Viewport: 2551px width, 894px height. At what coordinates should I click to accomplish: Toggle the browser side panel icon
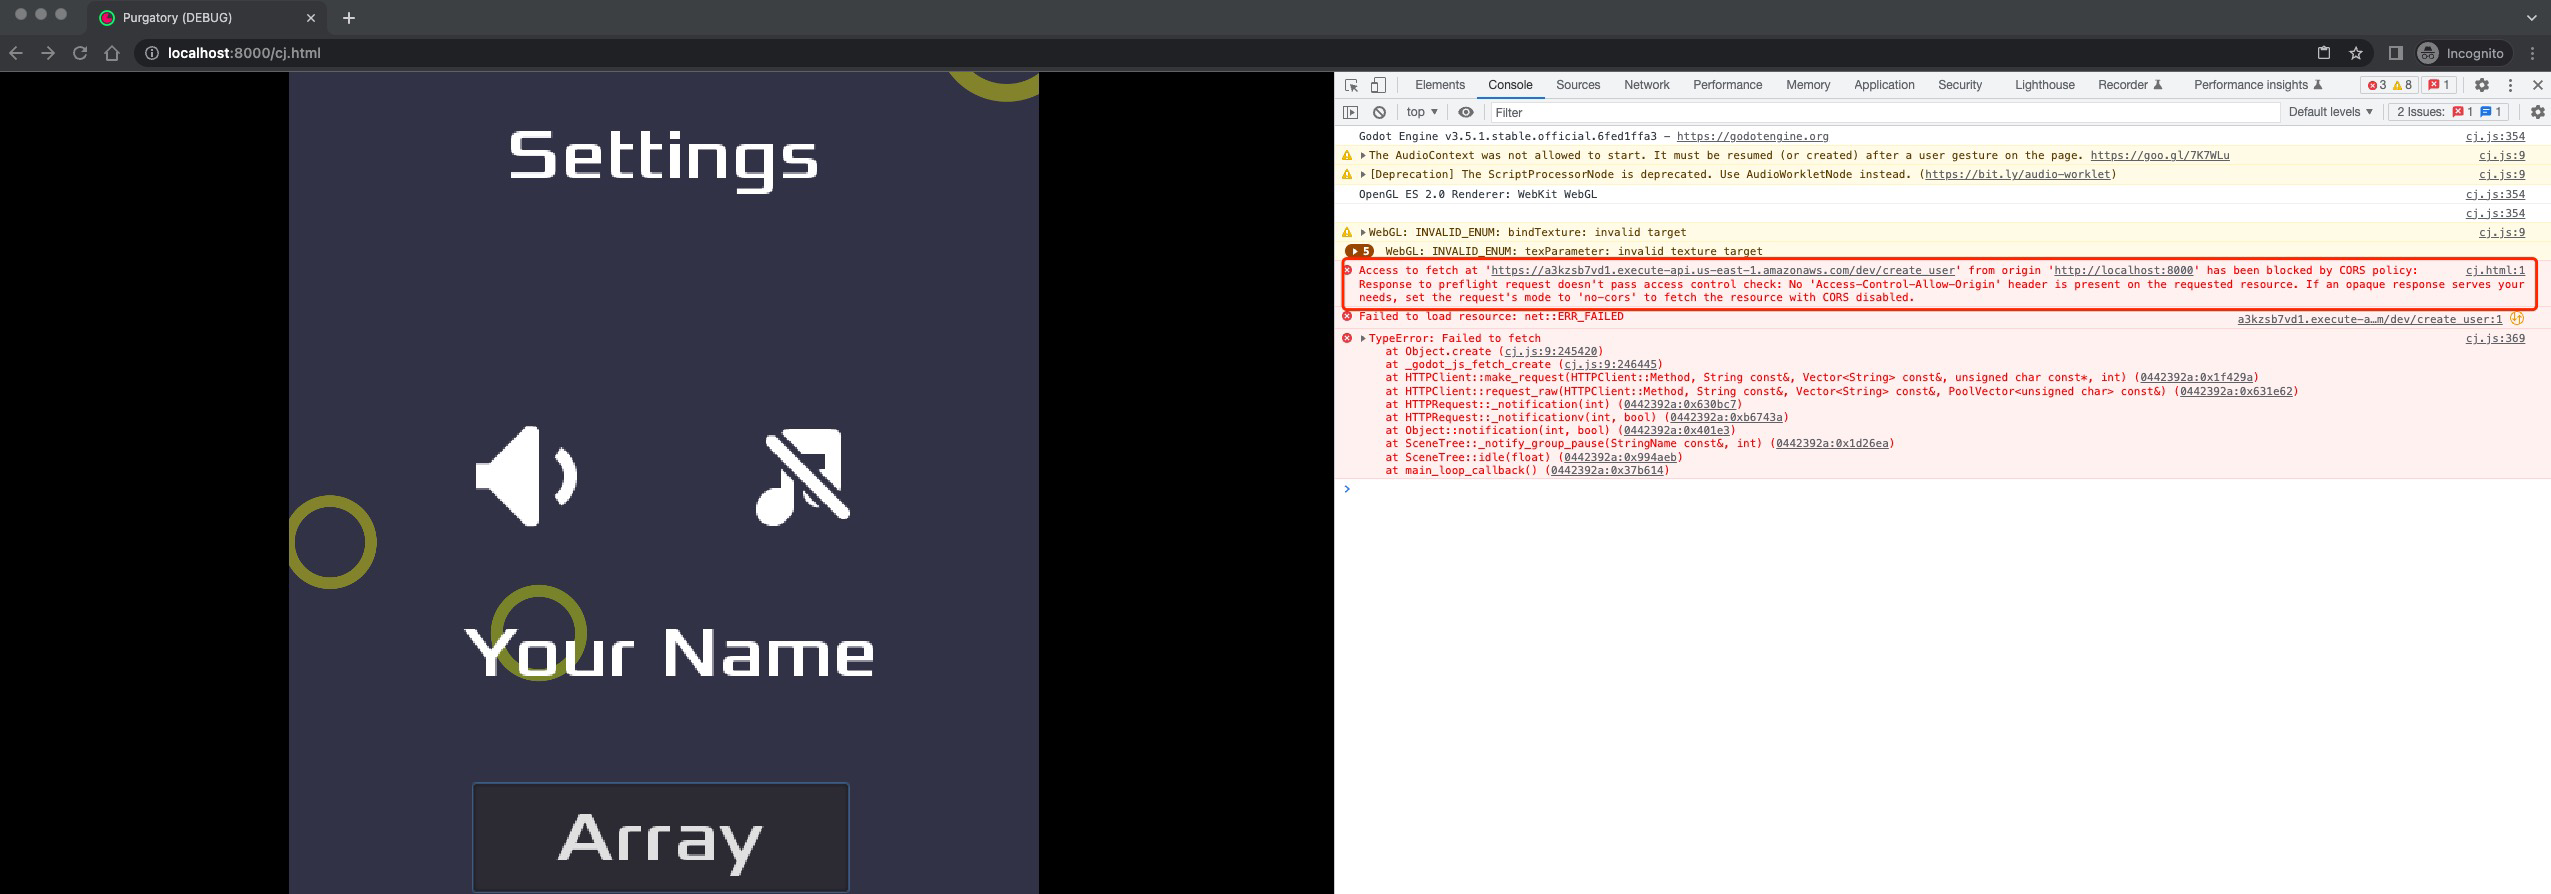click(2396, 53)
